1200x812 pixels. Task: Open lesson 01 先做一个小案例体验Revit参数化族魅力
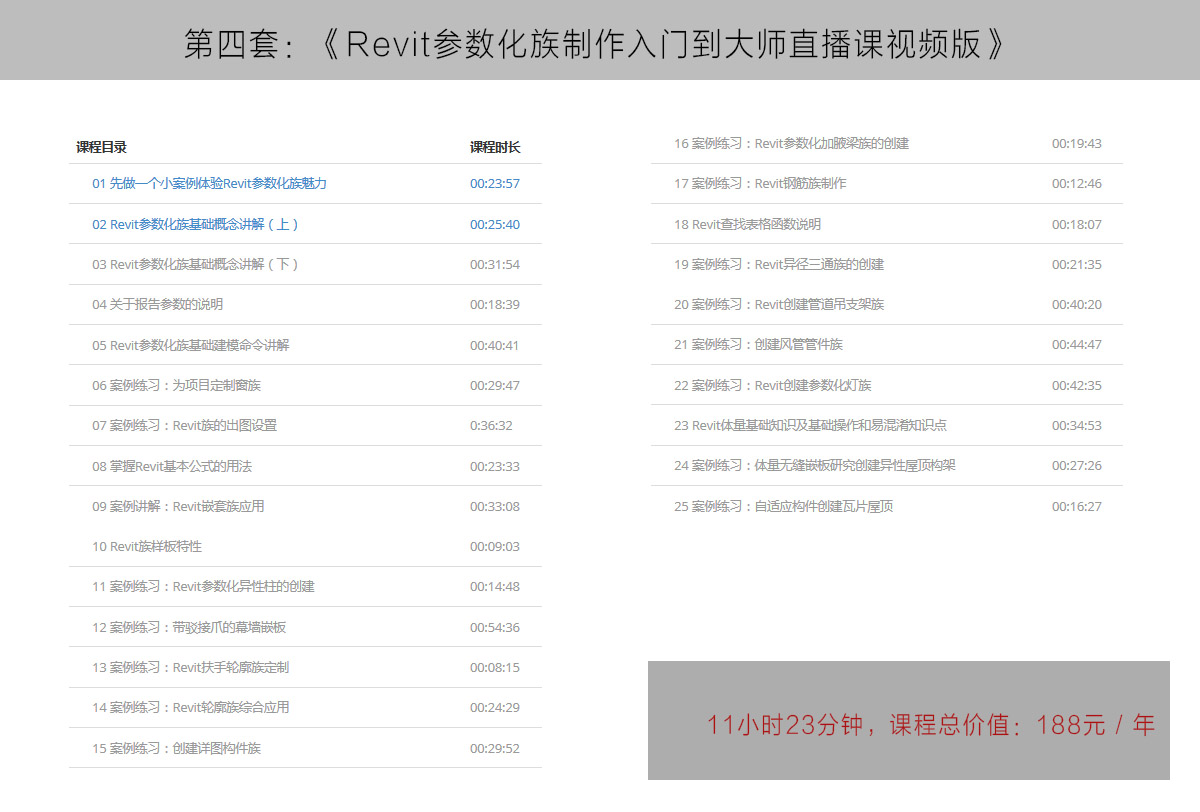point(209,184)
